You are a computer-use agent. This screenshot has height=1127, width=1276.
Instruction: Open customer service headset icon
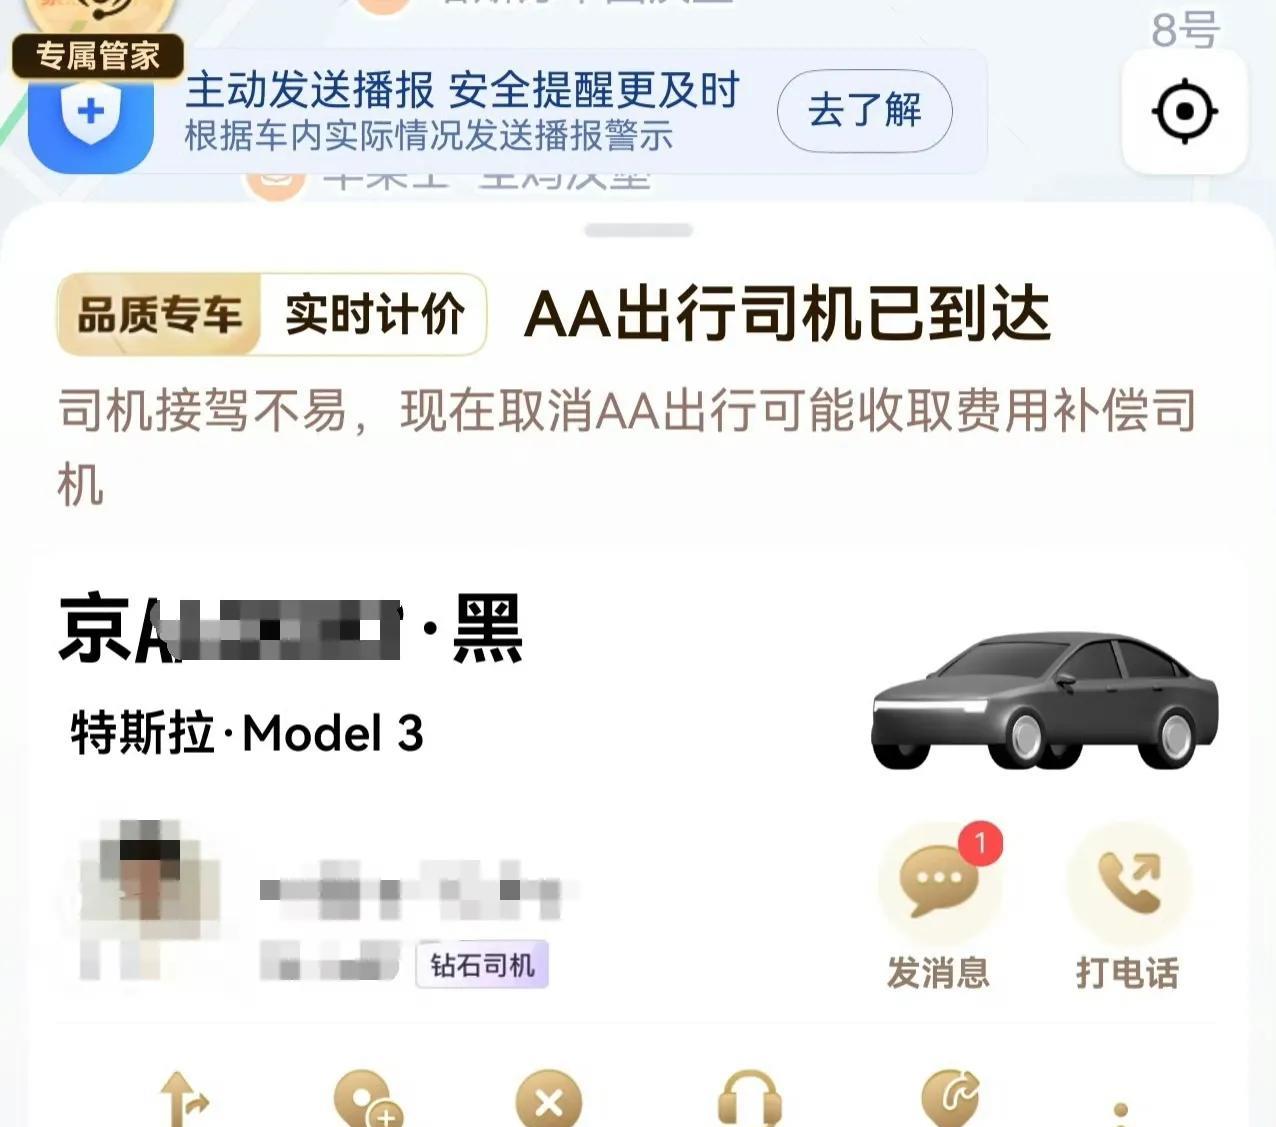pyautogui.click(x=750, y=1099)
